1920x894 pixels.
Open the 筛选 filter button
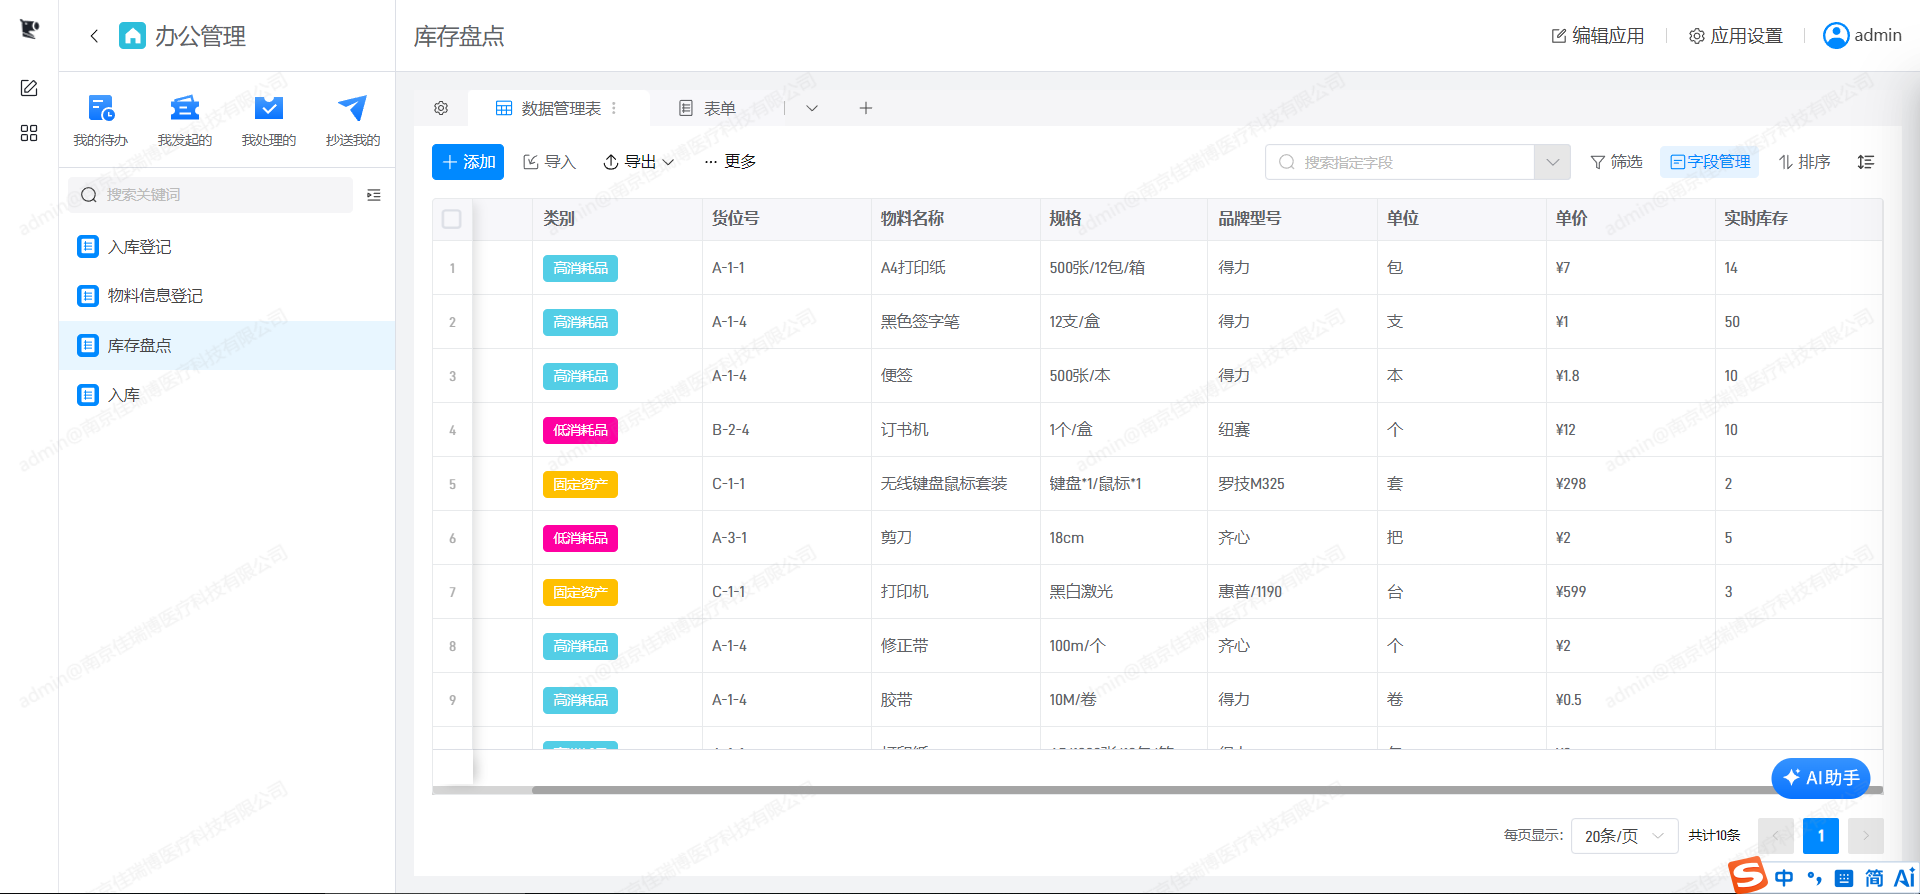tap(1616, 162)
